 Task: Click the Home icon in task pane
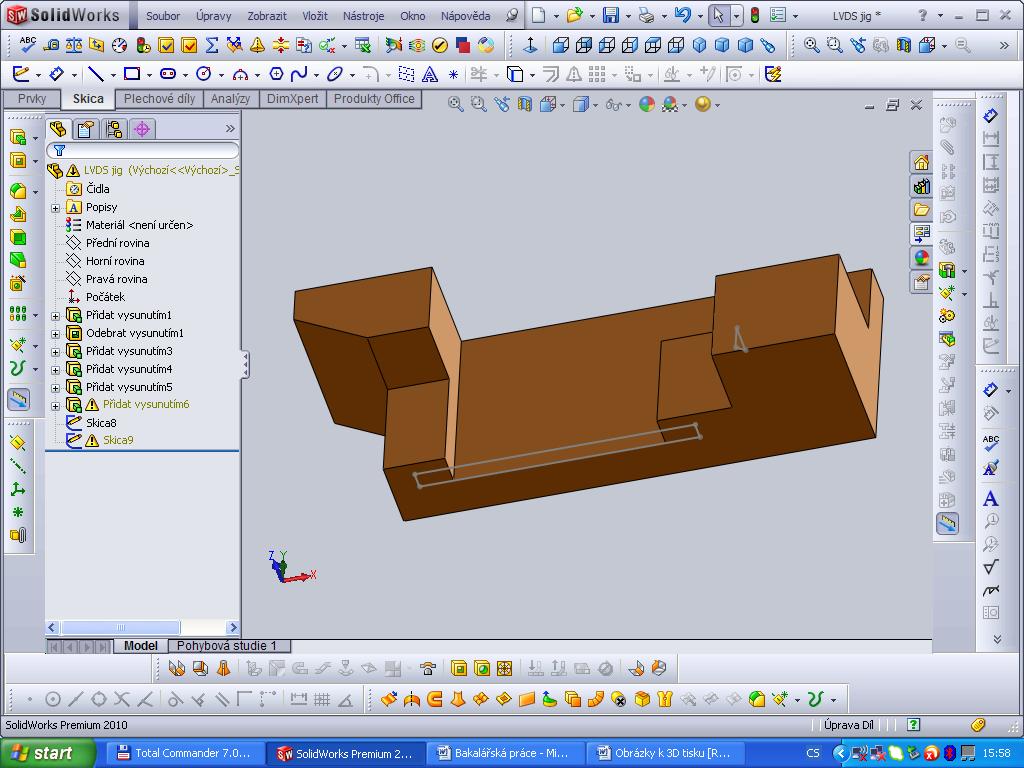pos(921,162)
